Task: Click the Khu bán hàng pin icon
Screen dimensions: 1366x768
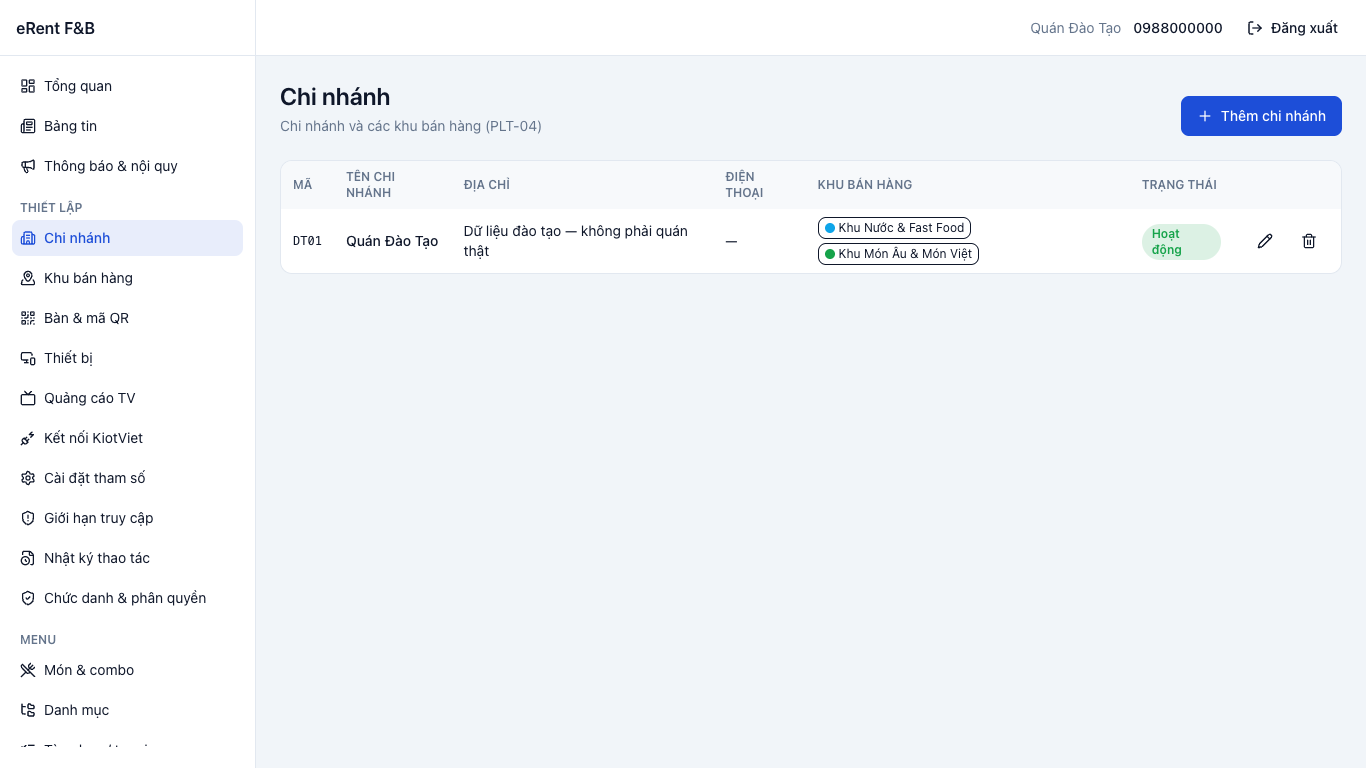Action: pyautogui.click(x=28, y=278)
